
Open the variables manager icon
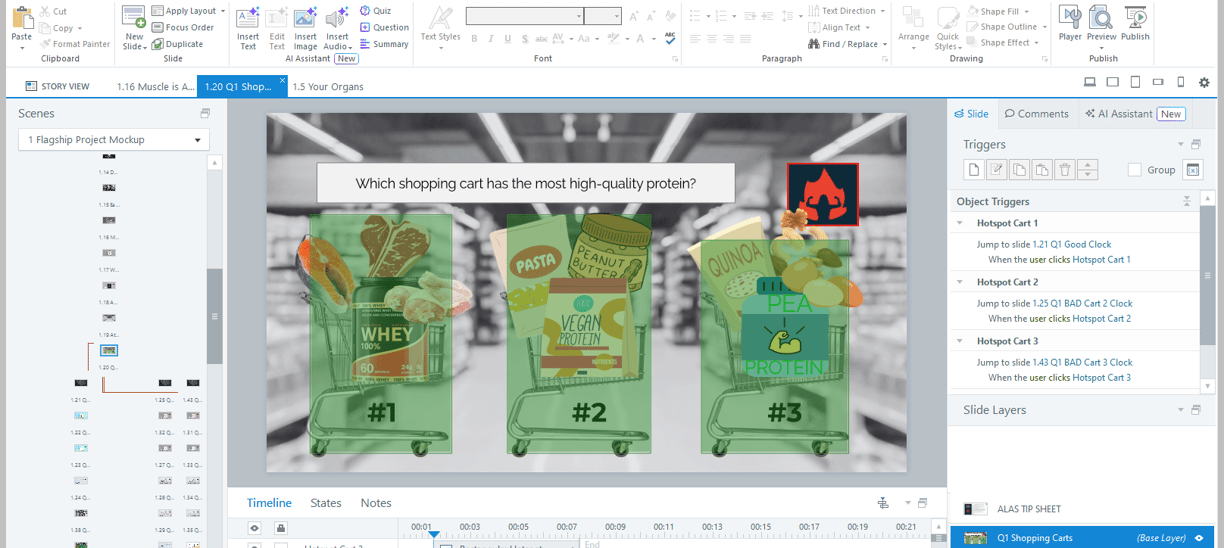[1192, 170]
